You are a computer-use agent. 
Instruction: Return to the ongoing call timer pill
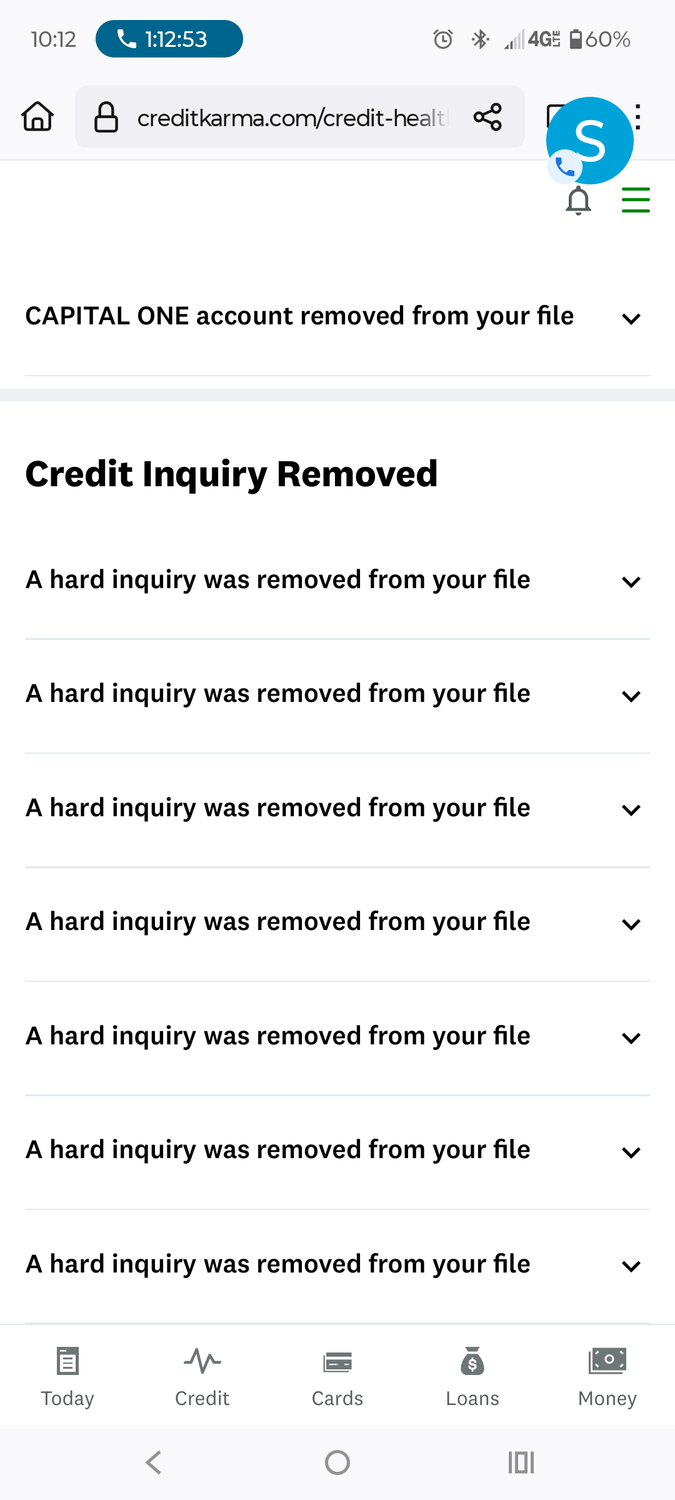pos(169,40)
